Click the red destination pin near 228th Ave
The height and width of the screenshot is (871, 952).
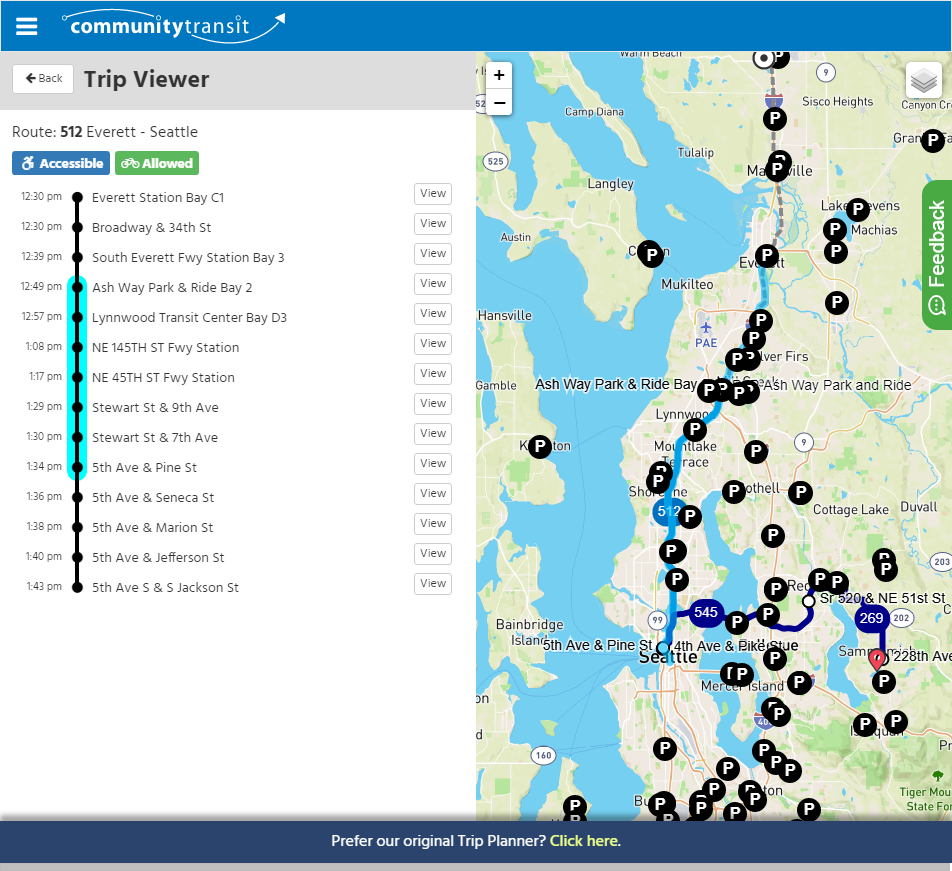pos(878,659)
